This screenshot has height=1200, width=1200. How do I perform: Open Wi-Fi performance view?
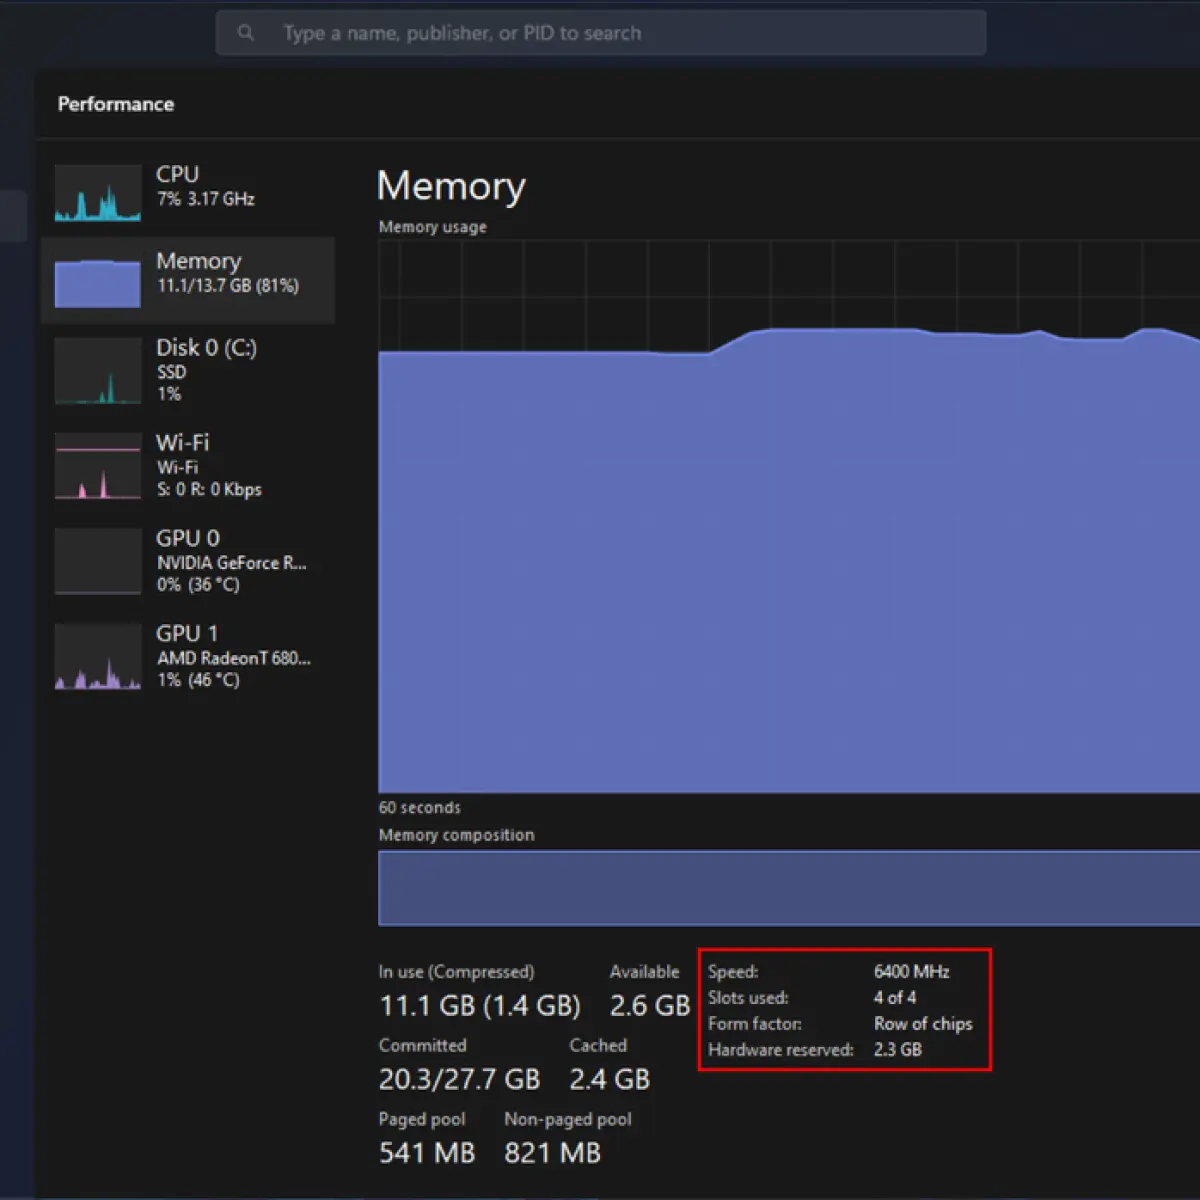[188, 466]
